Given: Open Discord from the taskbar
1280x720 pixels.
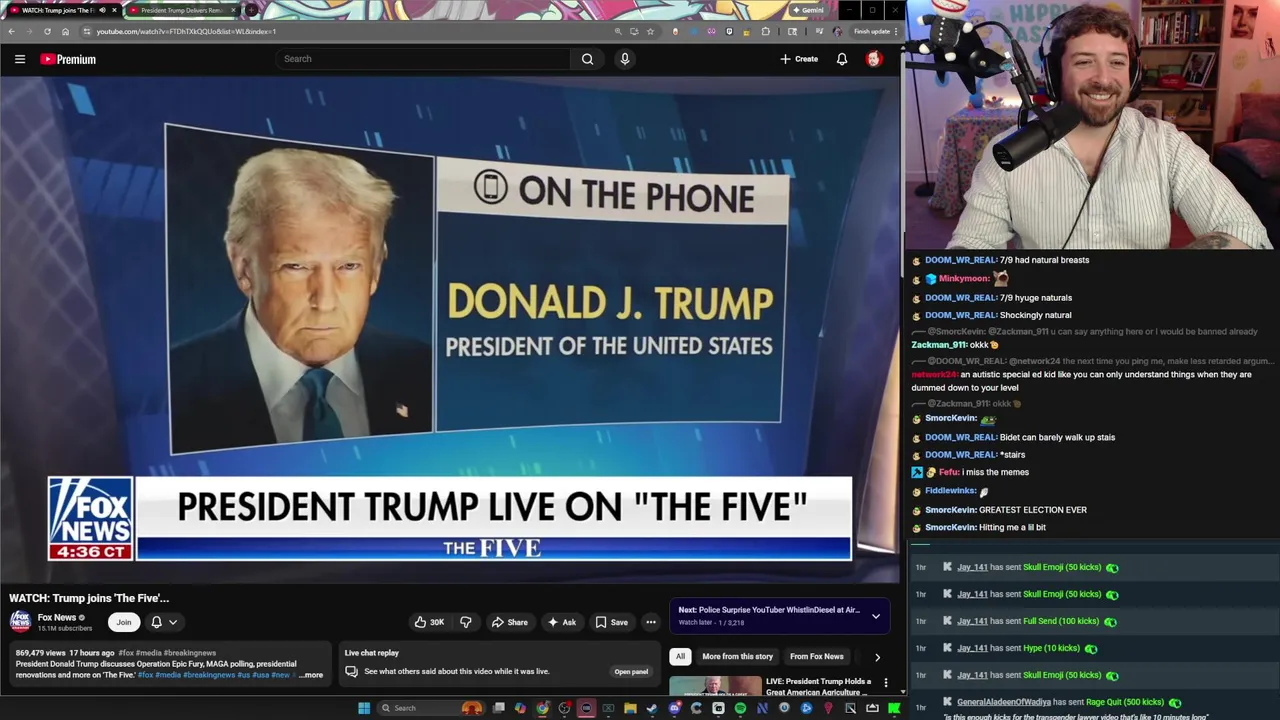Looking at the screenshot, I should pyautogui.click(x=675, y=708).
